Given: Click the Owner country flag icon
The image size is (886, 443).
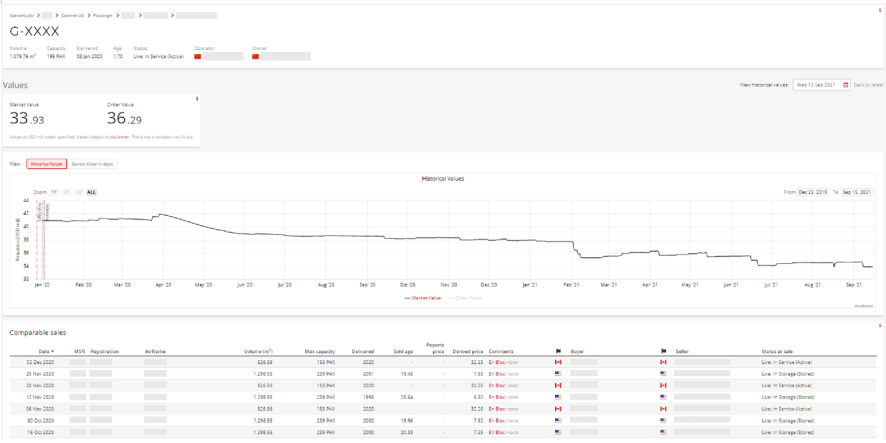Looking at the screenshot, I should 255,57.
